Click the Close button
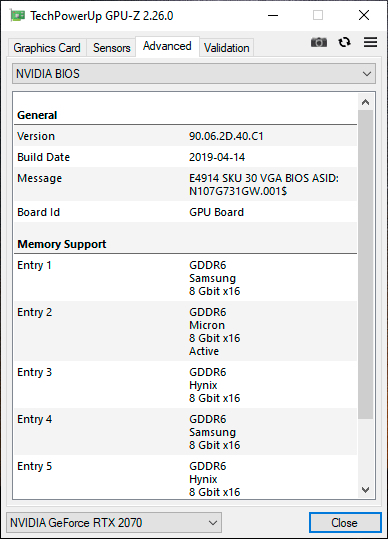The image size is (388, 539). [x=345, y=523]
